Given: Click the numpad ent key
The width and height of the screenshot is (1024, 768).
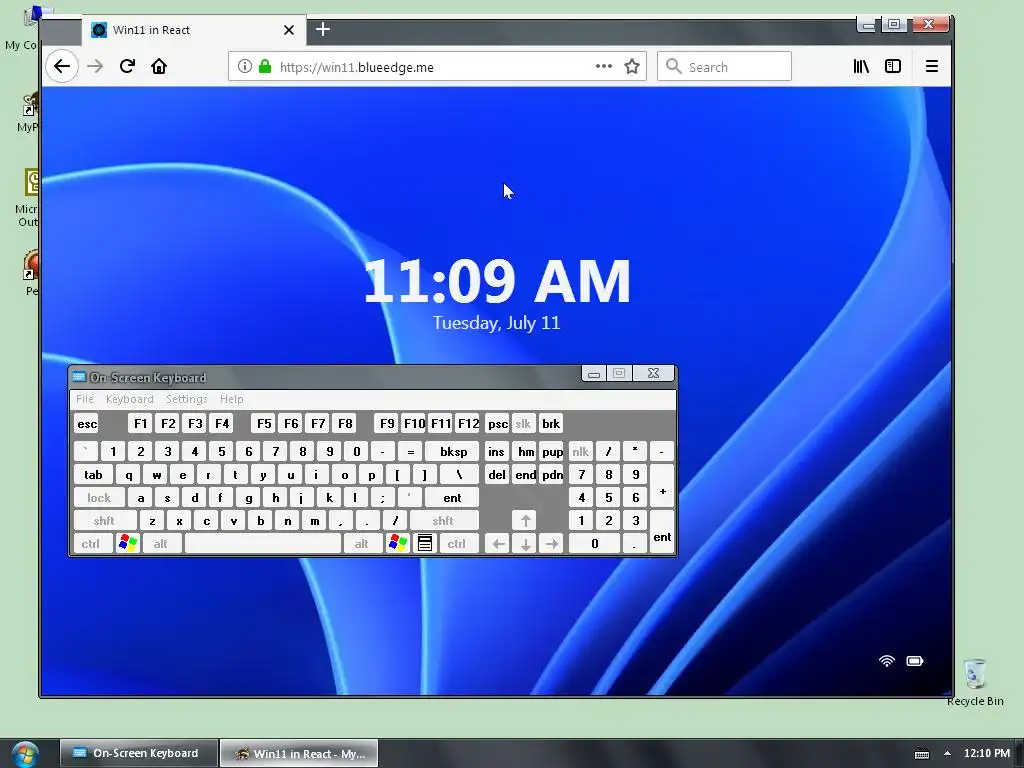Looking at the screenshot, I should (x=662, y=533).
